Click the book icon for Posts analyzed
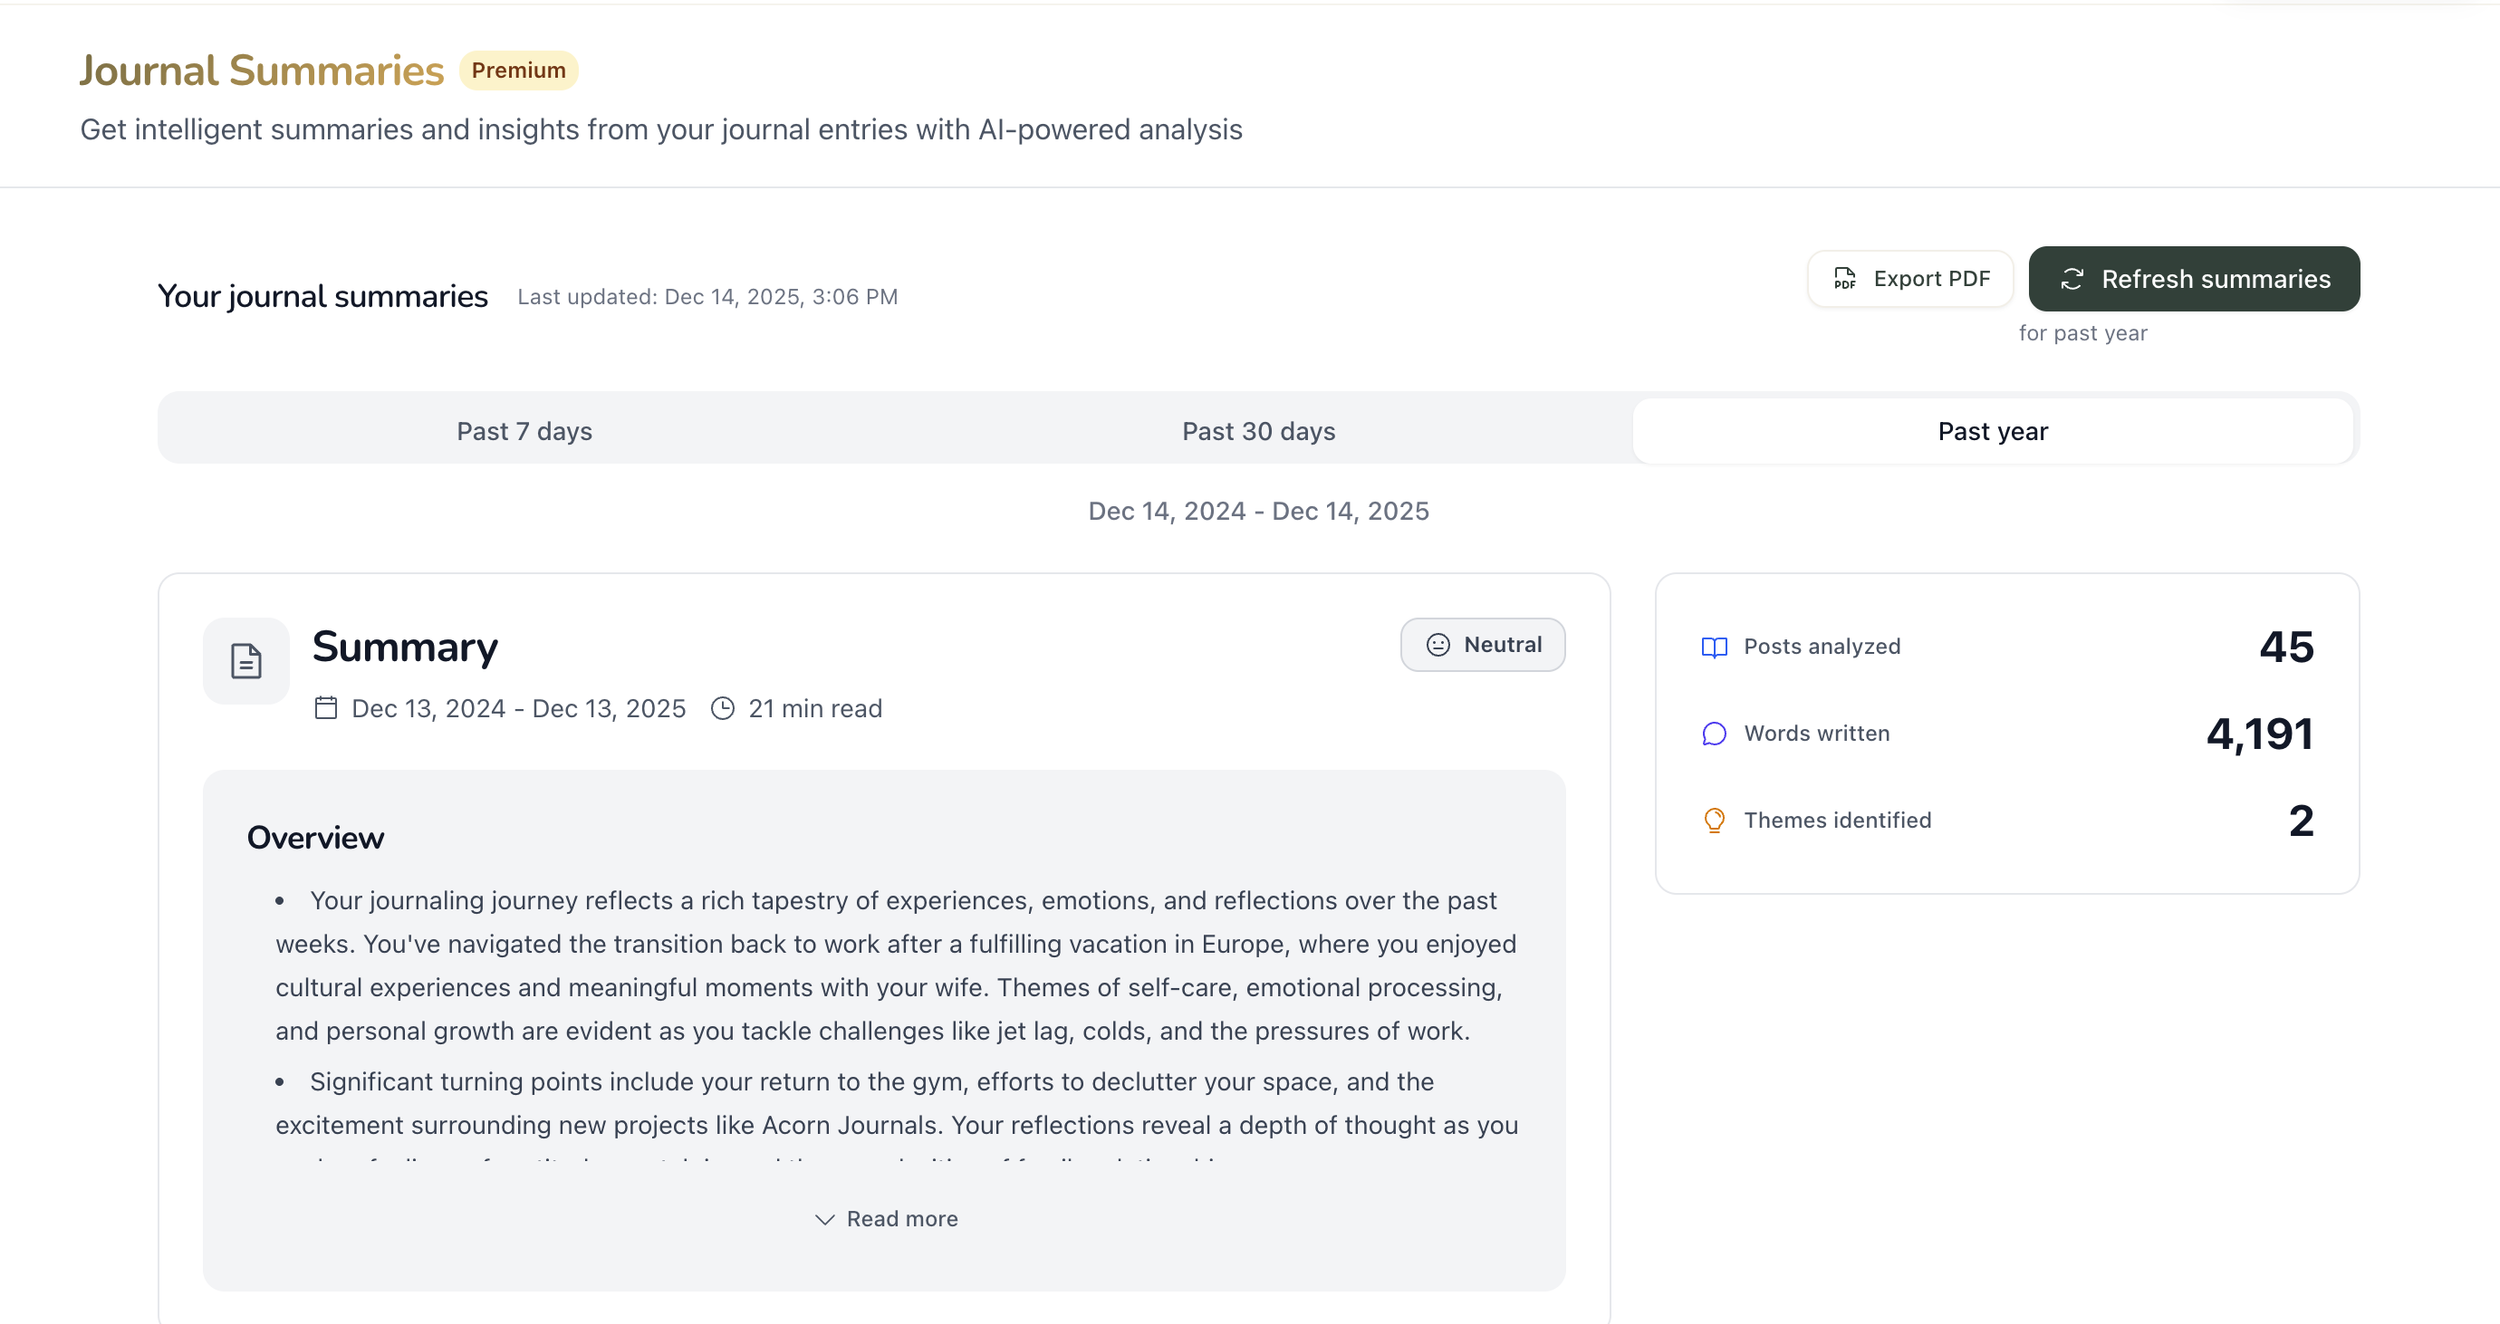 click(x=1714, y=647)
